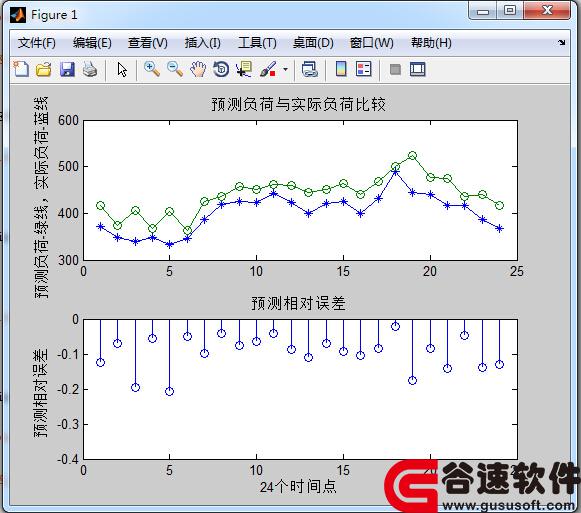Click the New Figure icon
The image size is (581, 513).
pos(21,69)
